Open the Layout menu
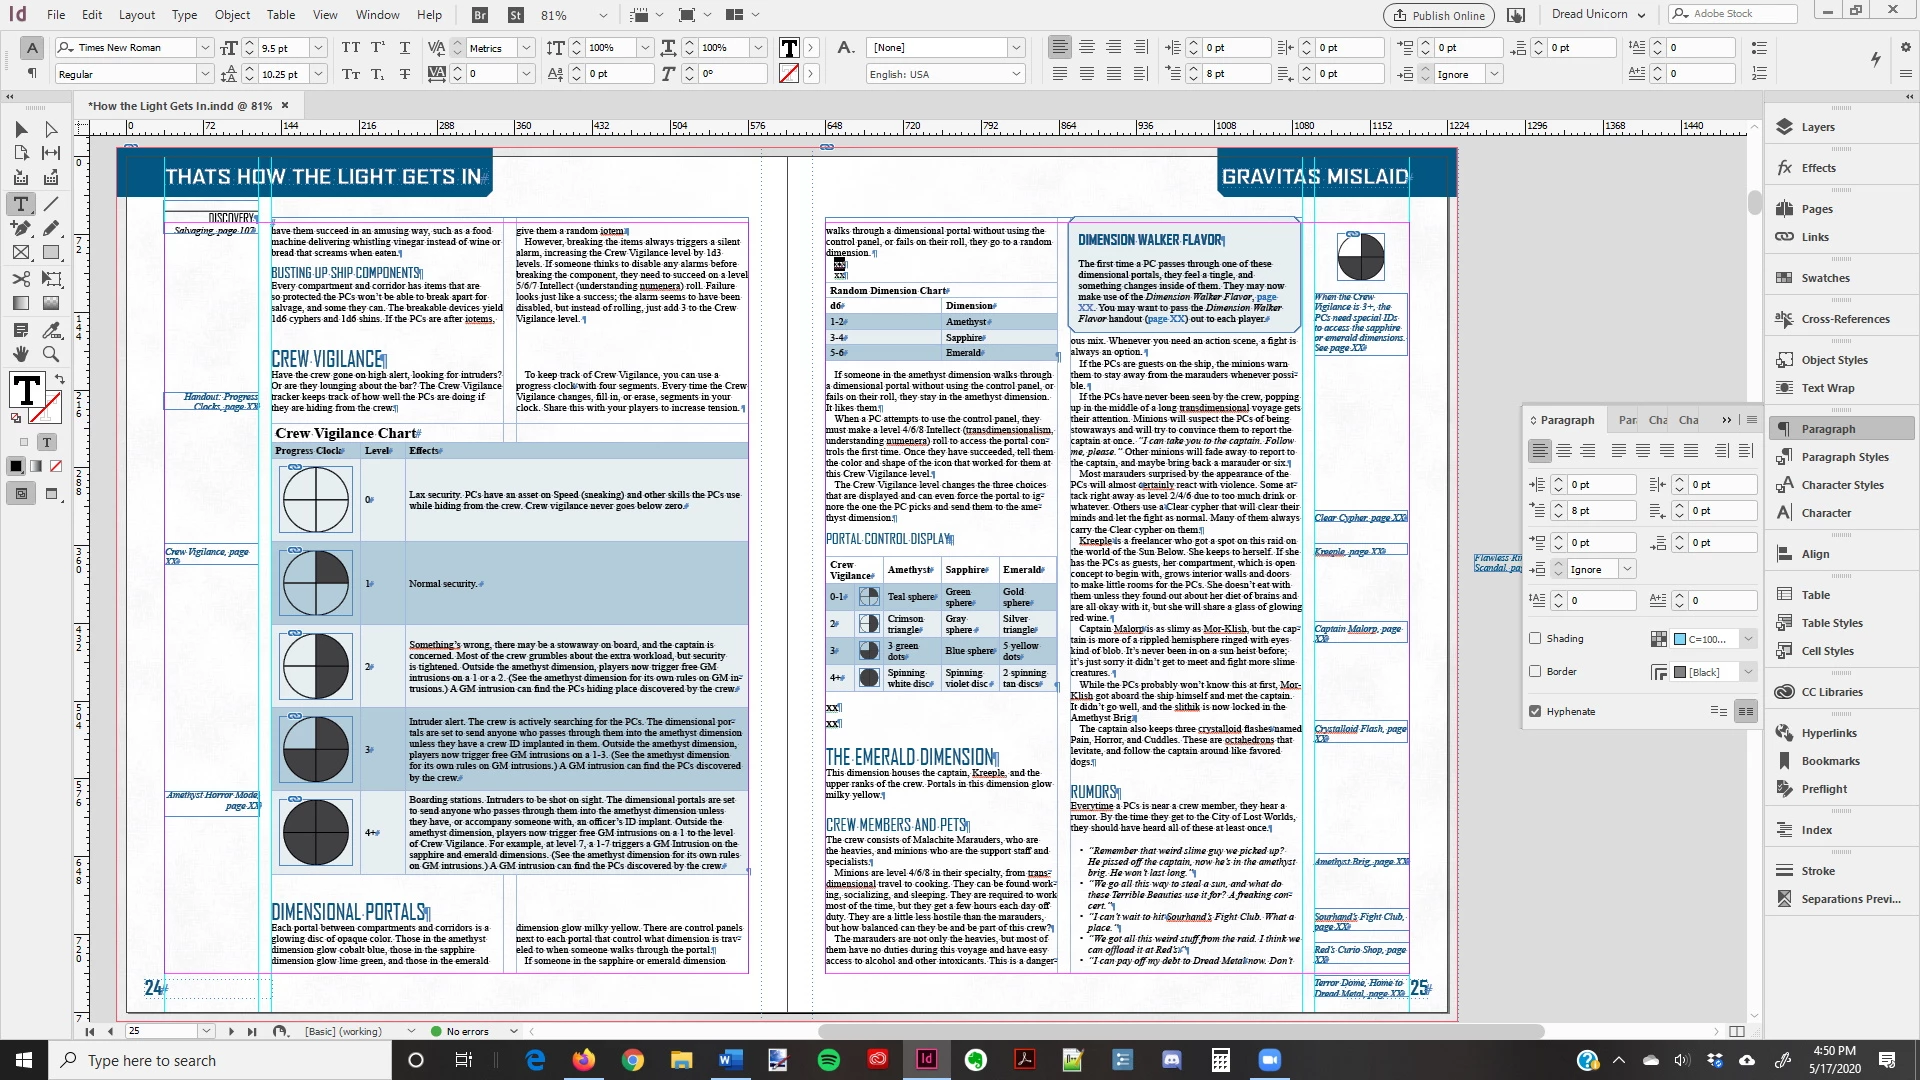The width and height of the screenshot is (1920, 1080). [x=137, y=14]
